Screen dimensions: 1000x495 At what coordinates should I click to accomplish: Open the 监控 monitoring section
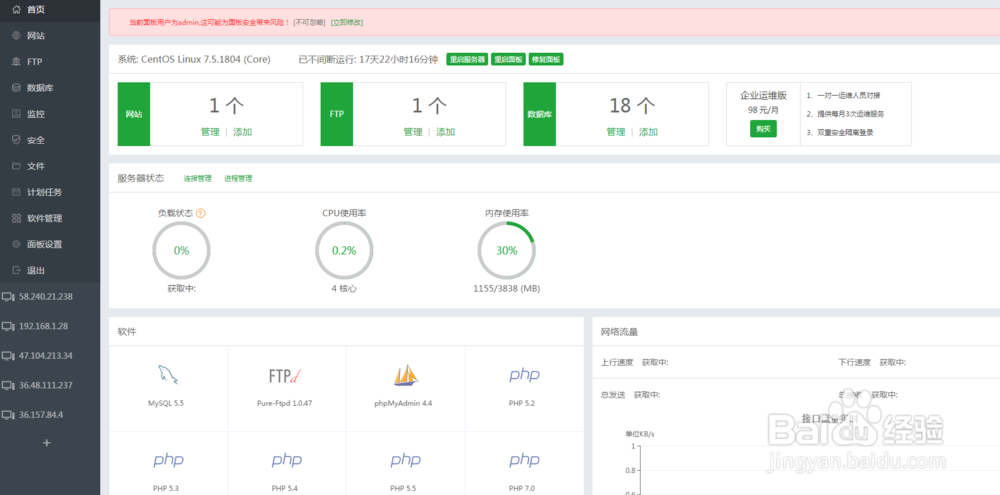50,114
